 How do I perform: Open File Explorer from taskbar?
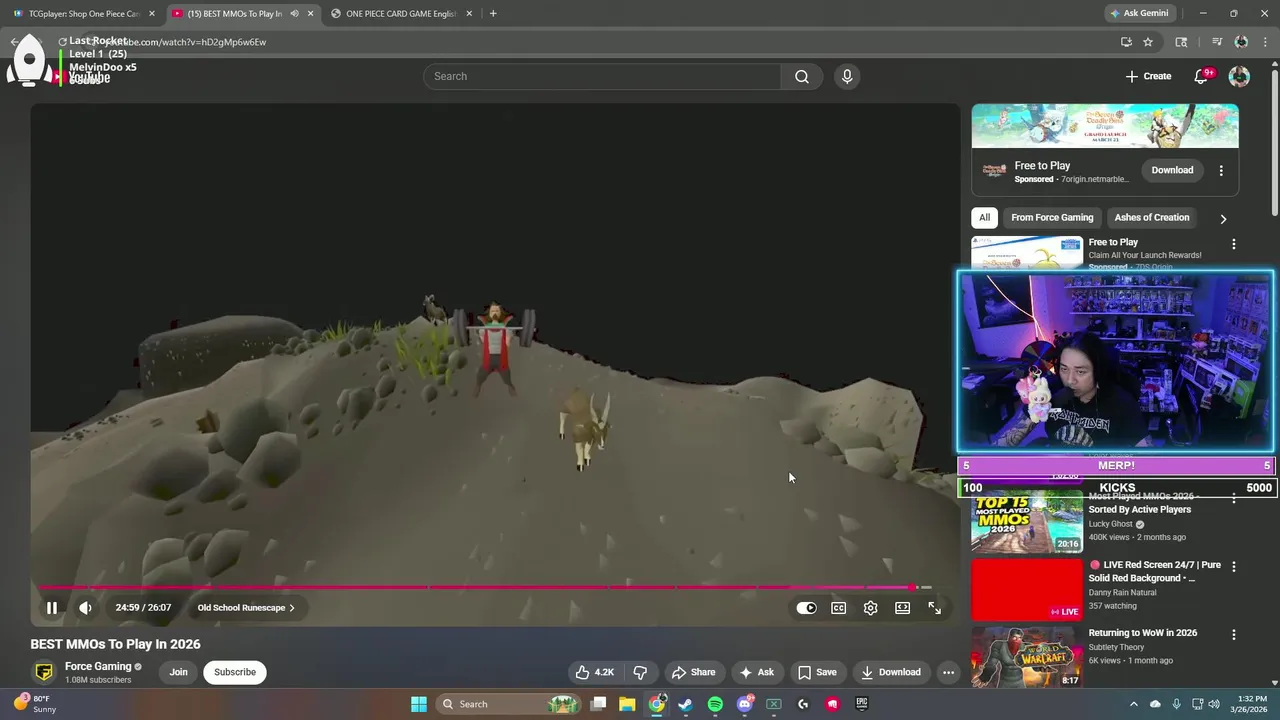pyautogui.click(x=627, y=704)
